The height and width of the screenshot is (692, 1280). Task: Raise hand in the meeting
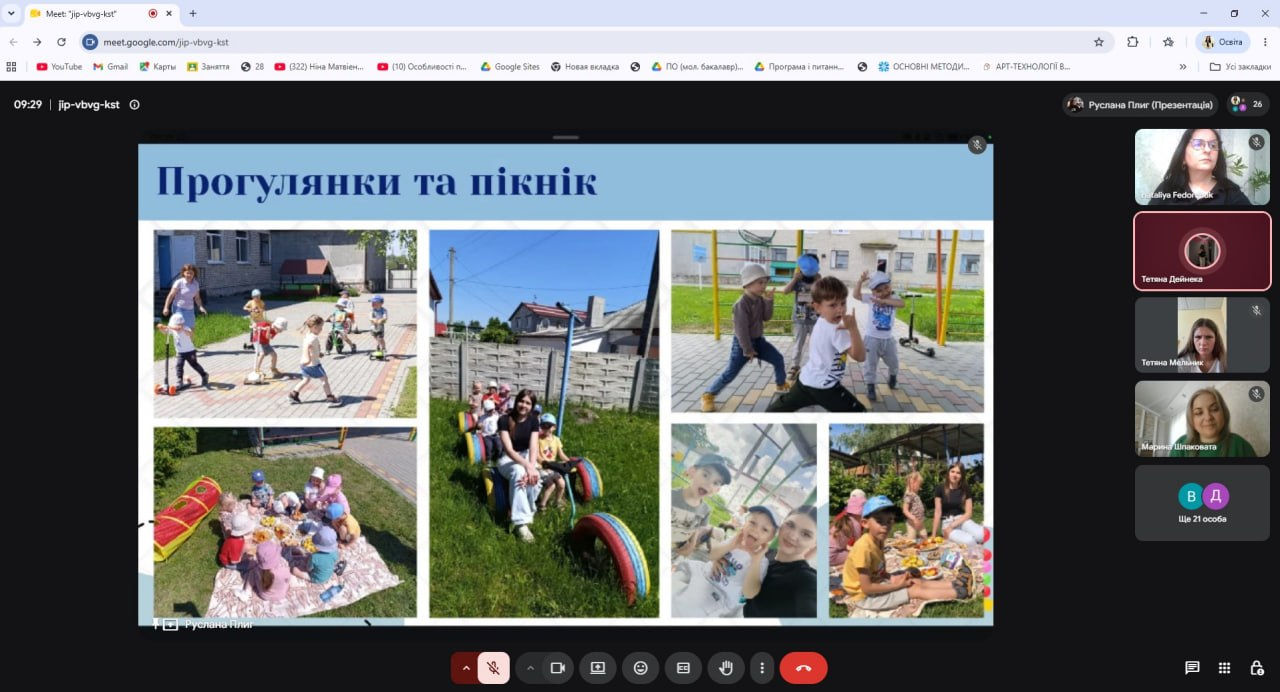coord(726,668)
